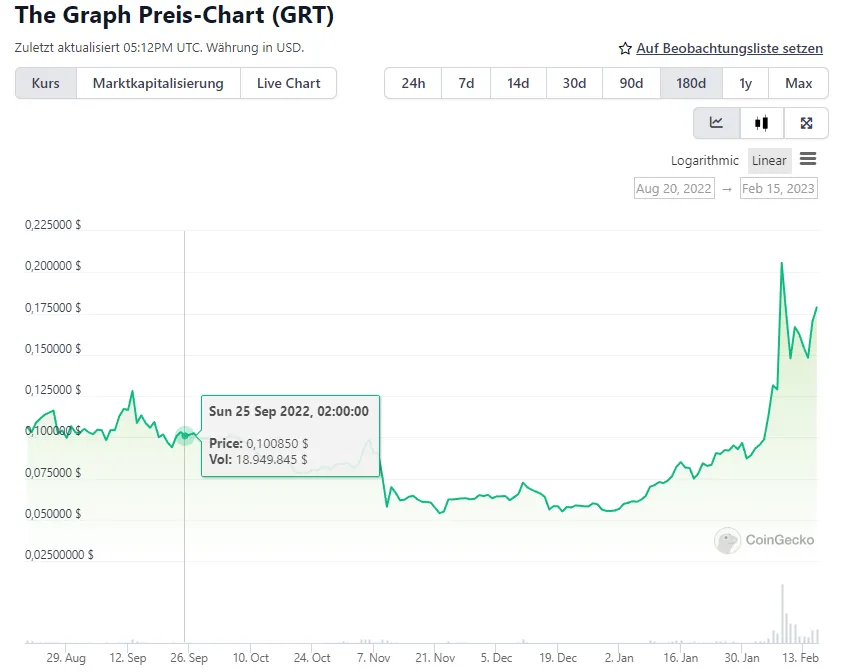Click the 12. Sep date label

tap(128, 658)
